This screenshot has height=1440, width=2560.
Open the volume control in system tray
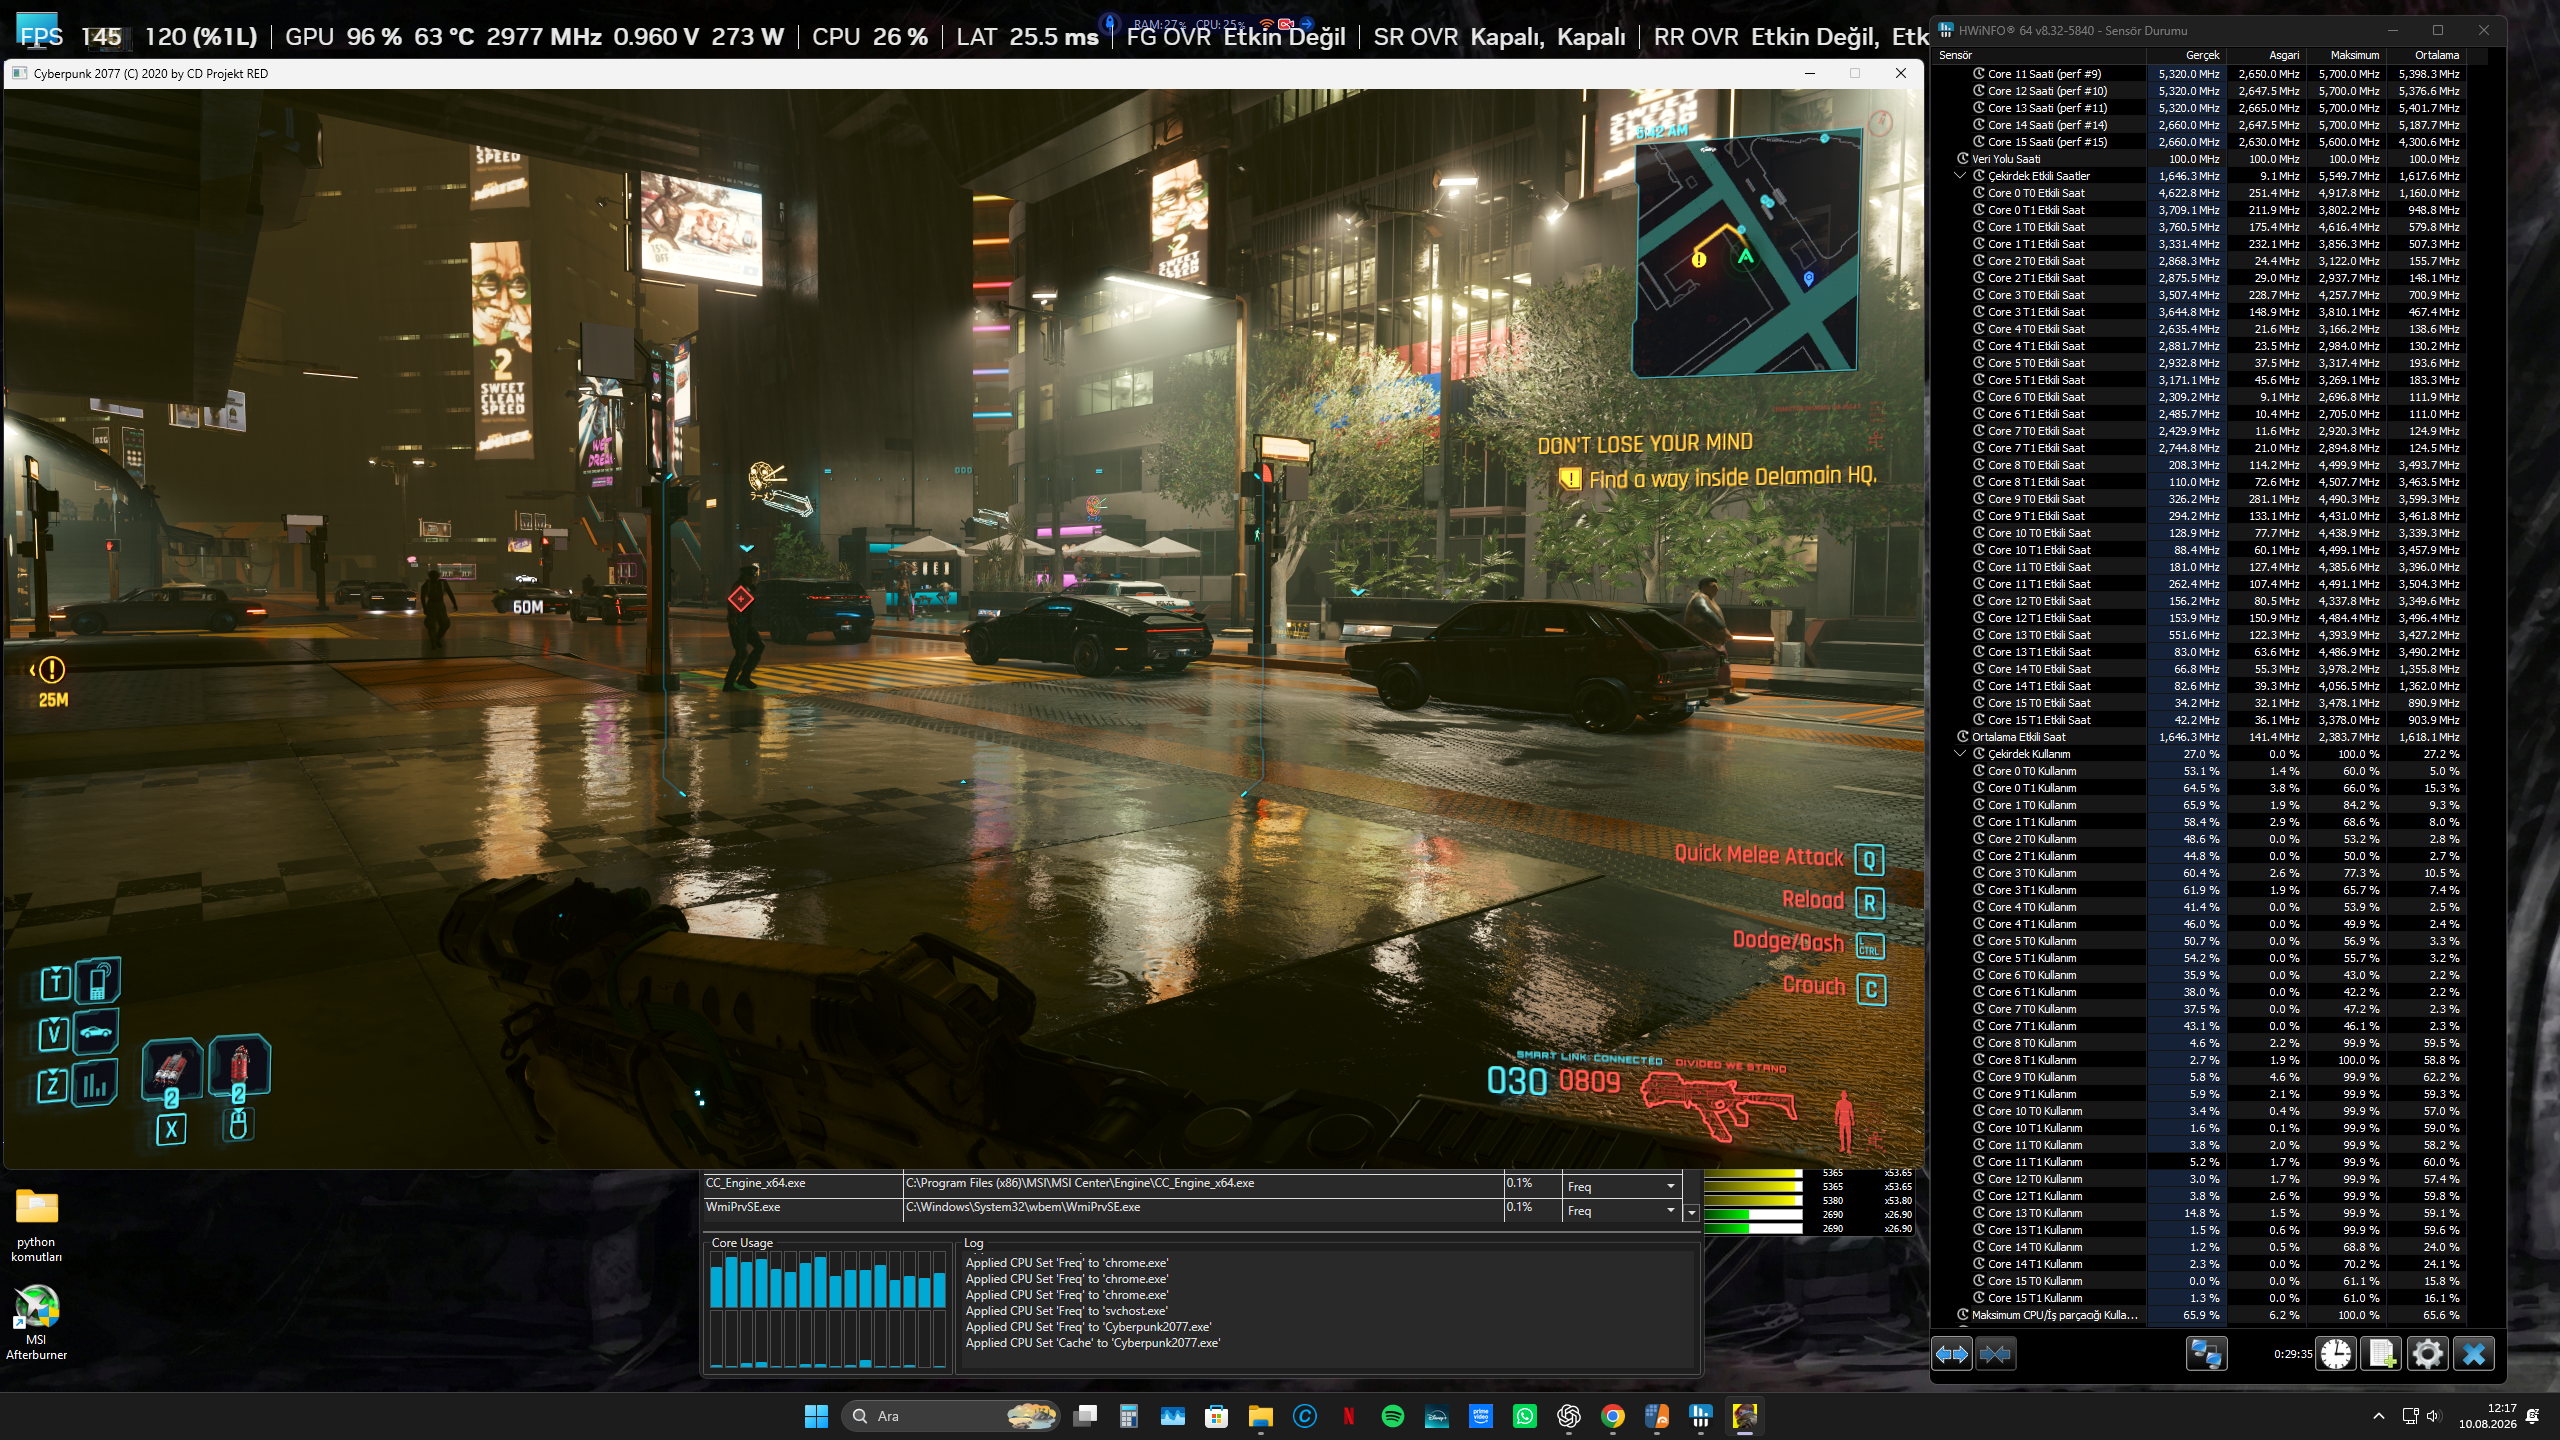click(x=2434, y=1416)
